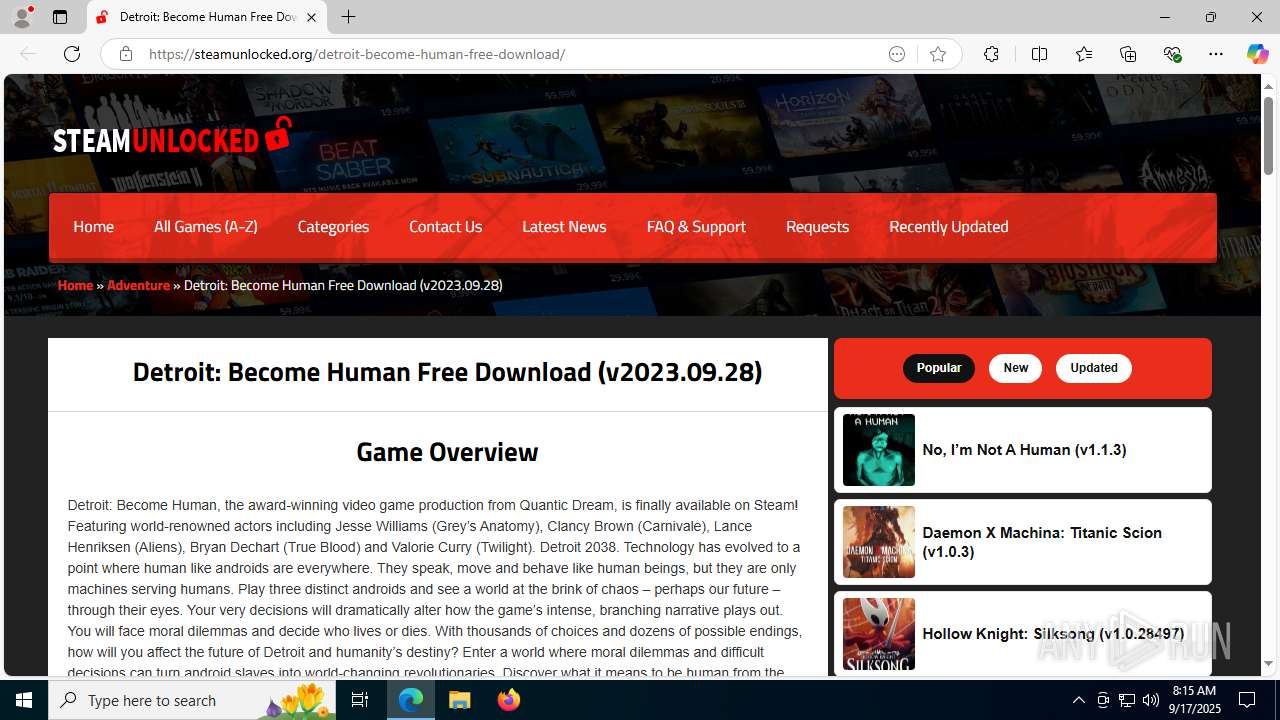Open network status tray icon
This screenshot has width=1280, height=720.
point(1127,700)
